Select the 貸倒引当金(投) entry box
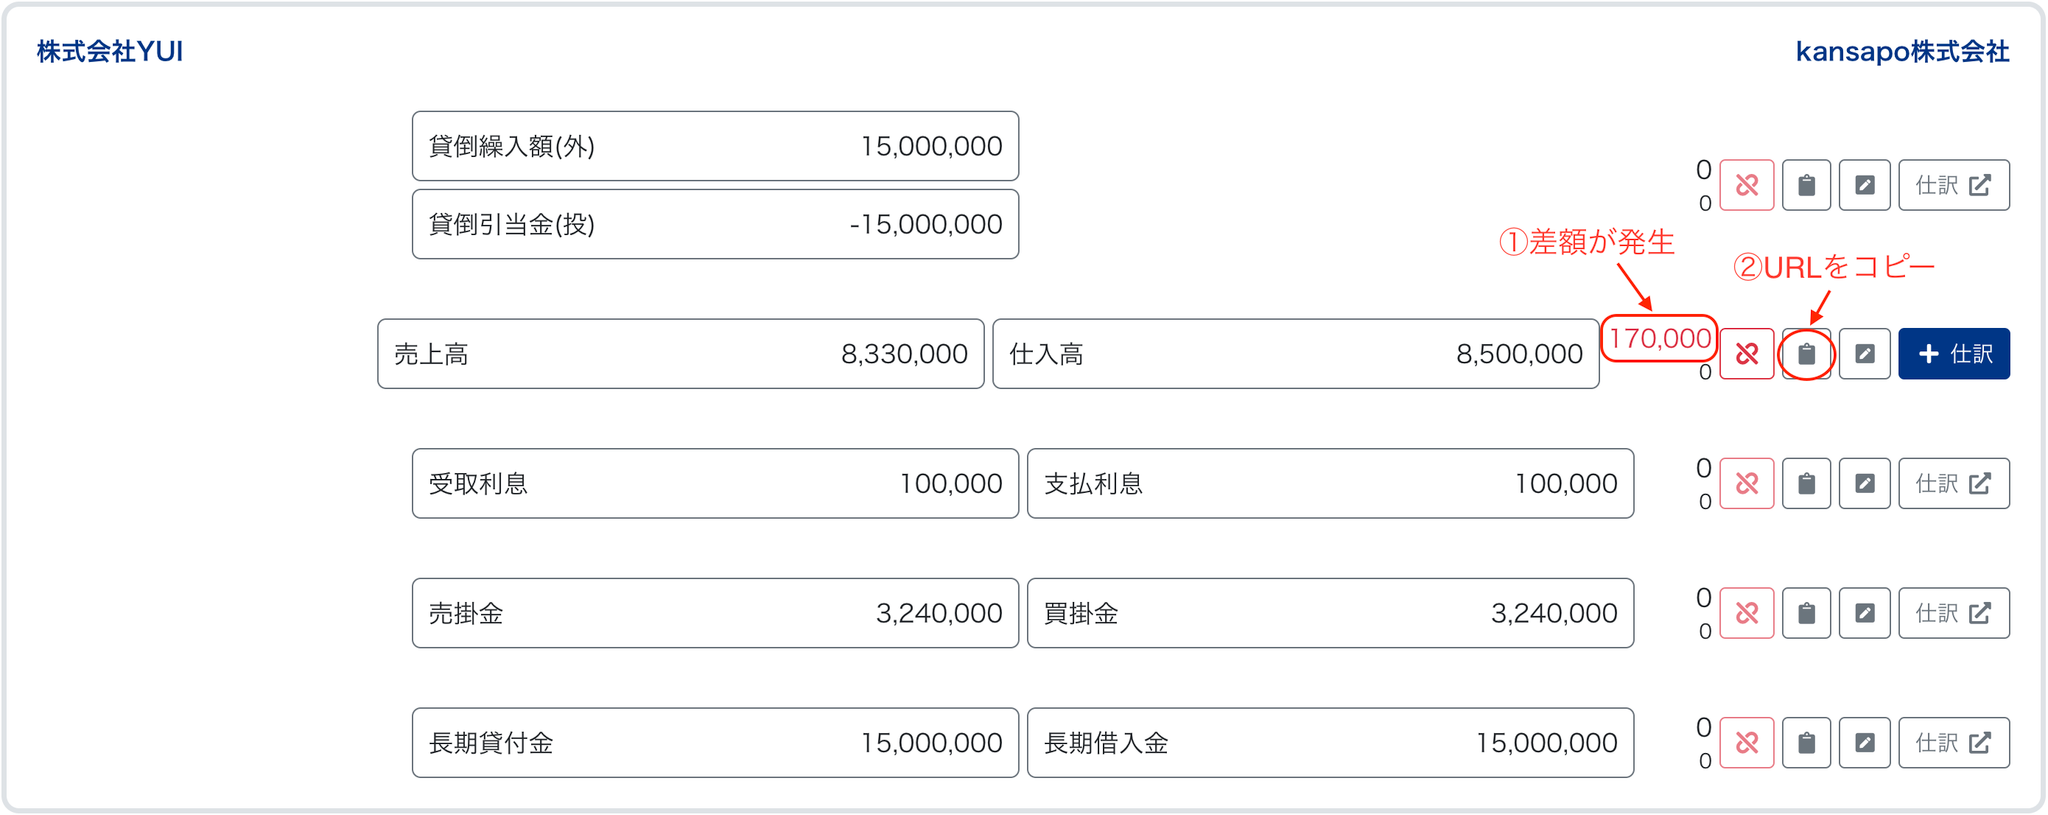The image size is (2048, 815). pyautogui.click(x=715, y=224)
